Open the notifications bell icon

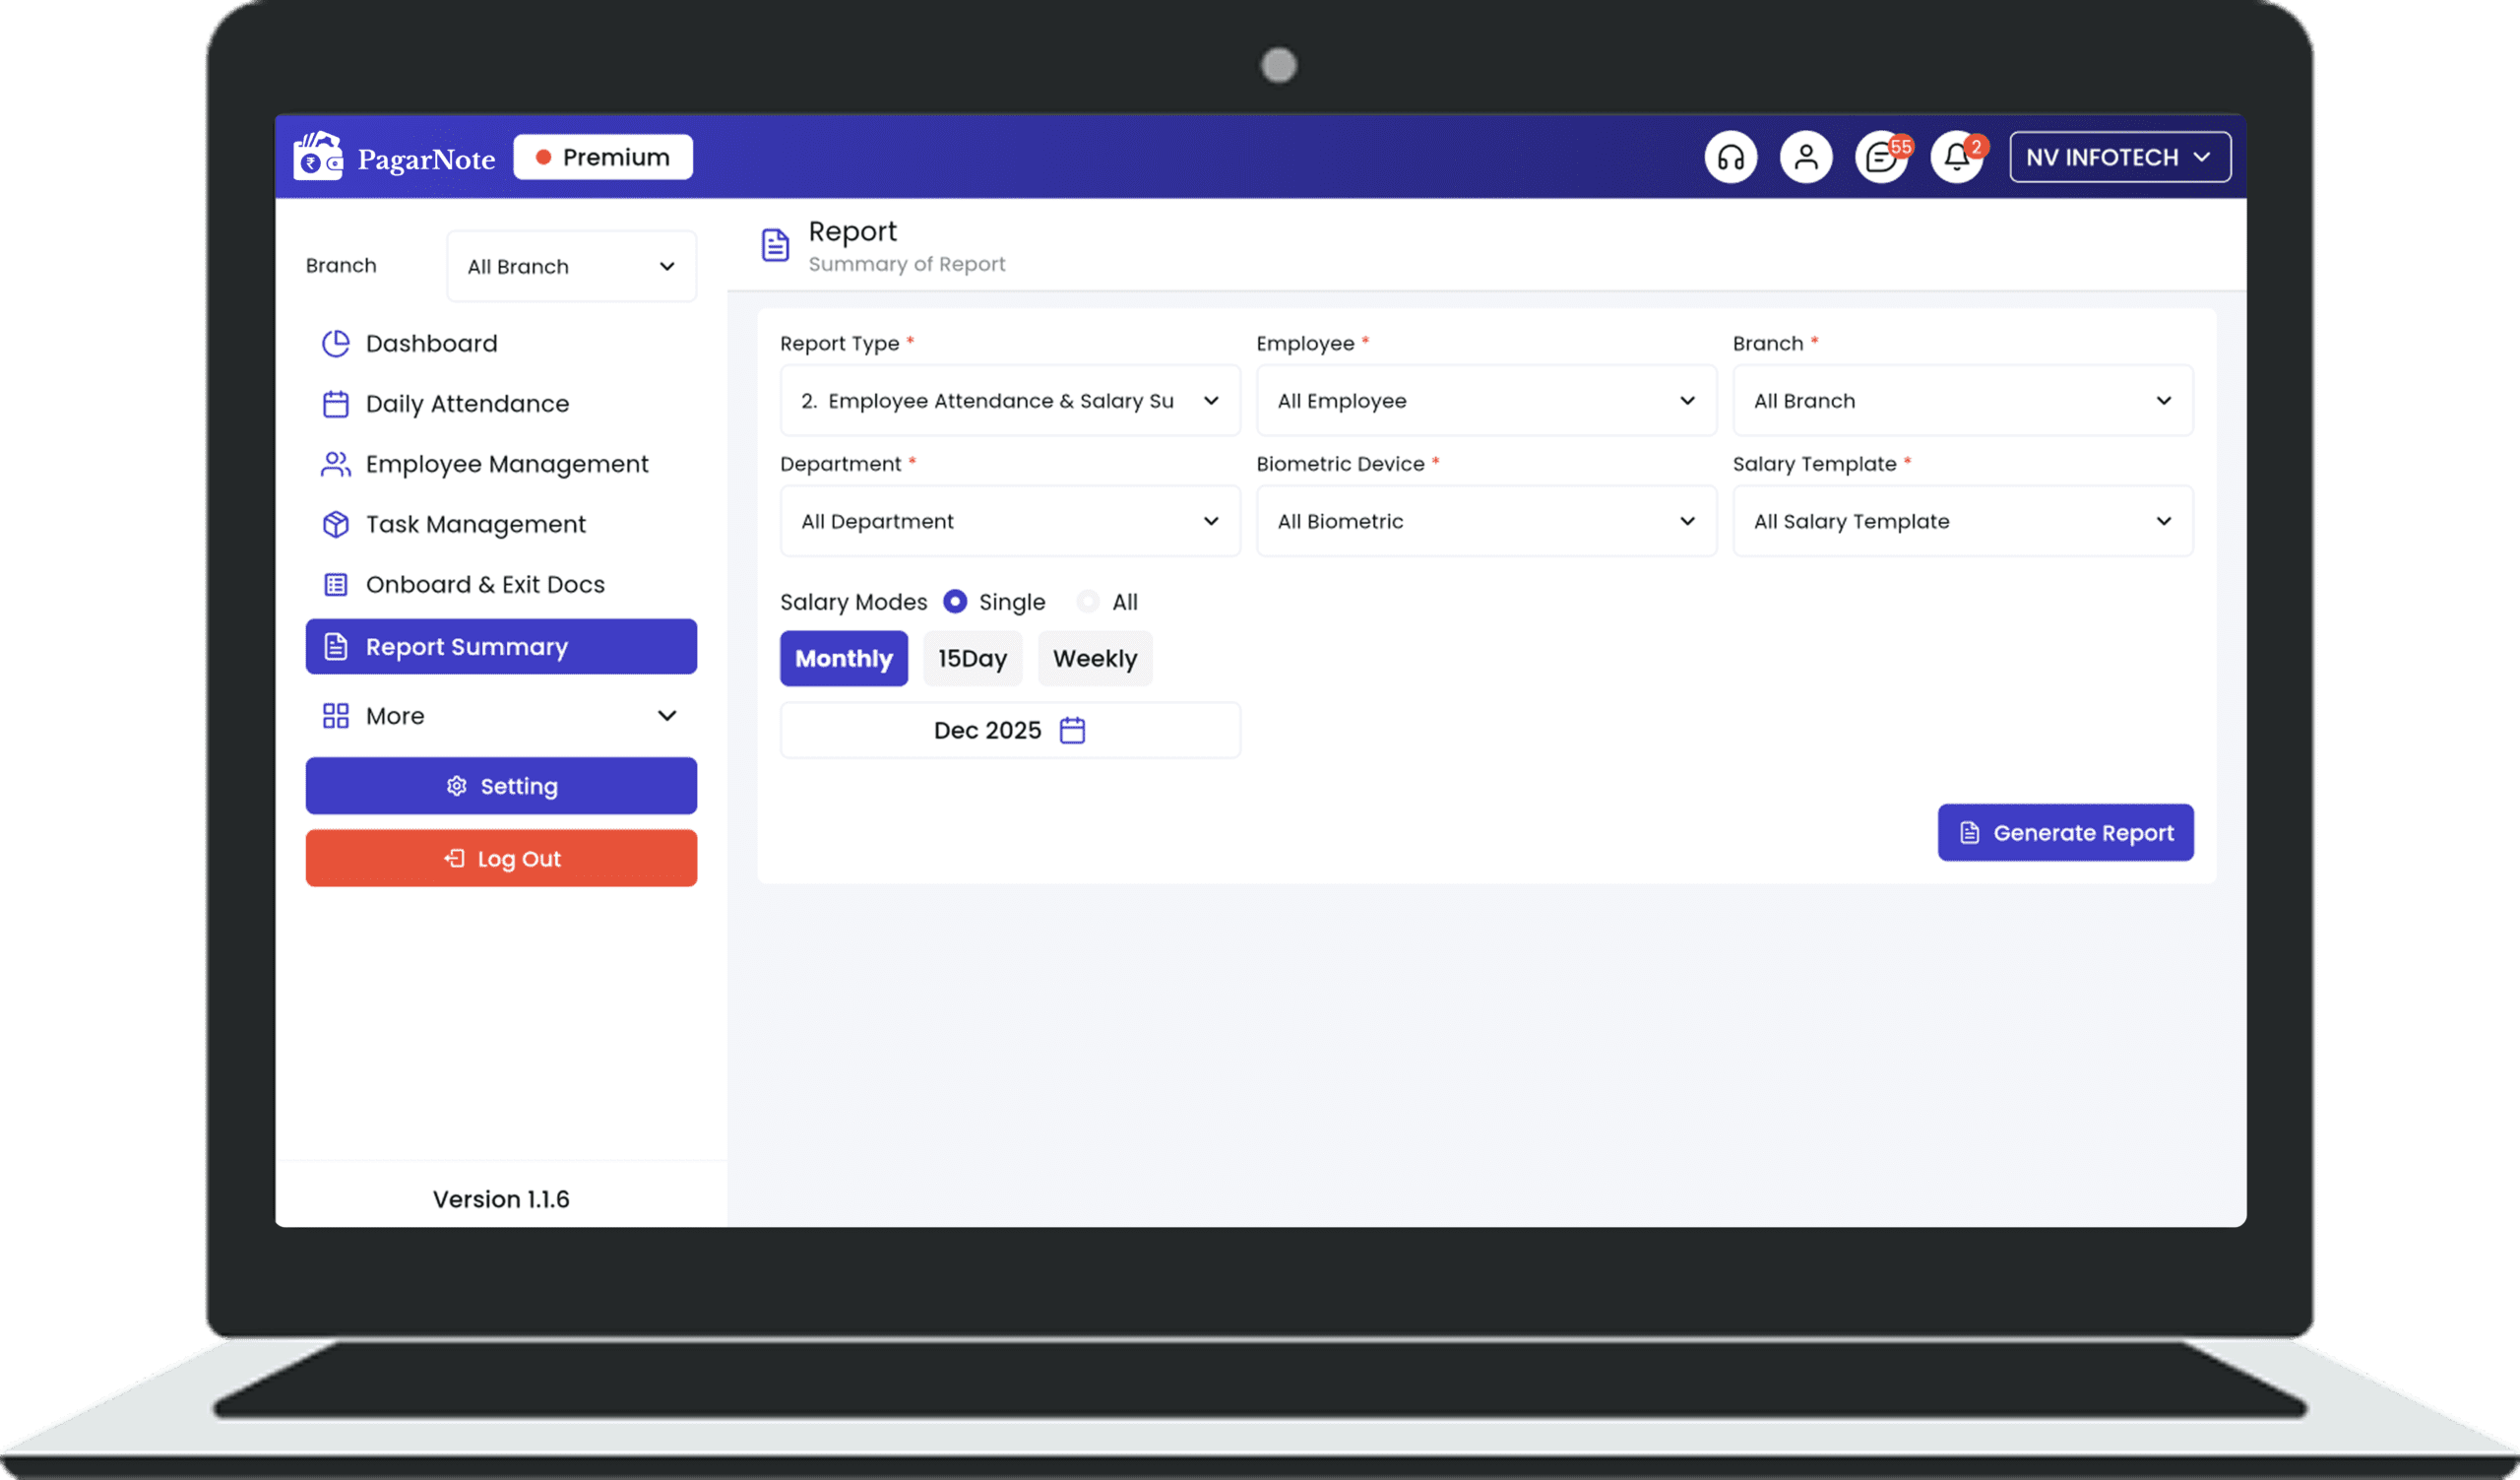pyautogui.click(x=1957, y=157)
